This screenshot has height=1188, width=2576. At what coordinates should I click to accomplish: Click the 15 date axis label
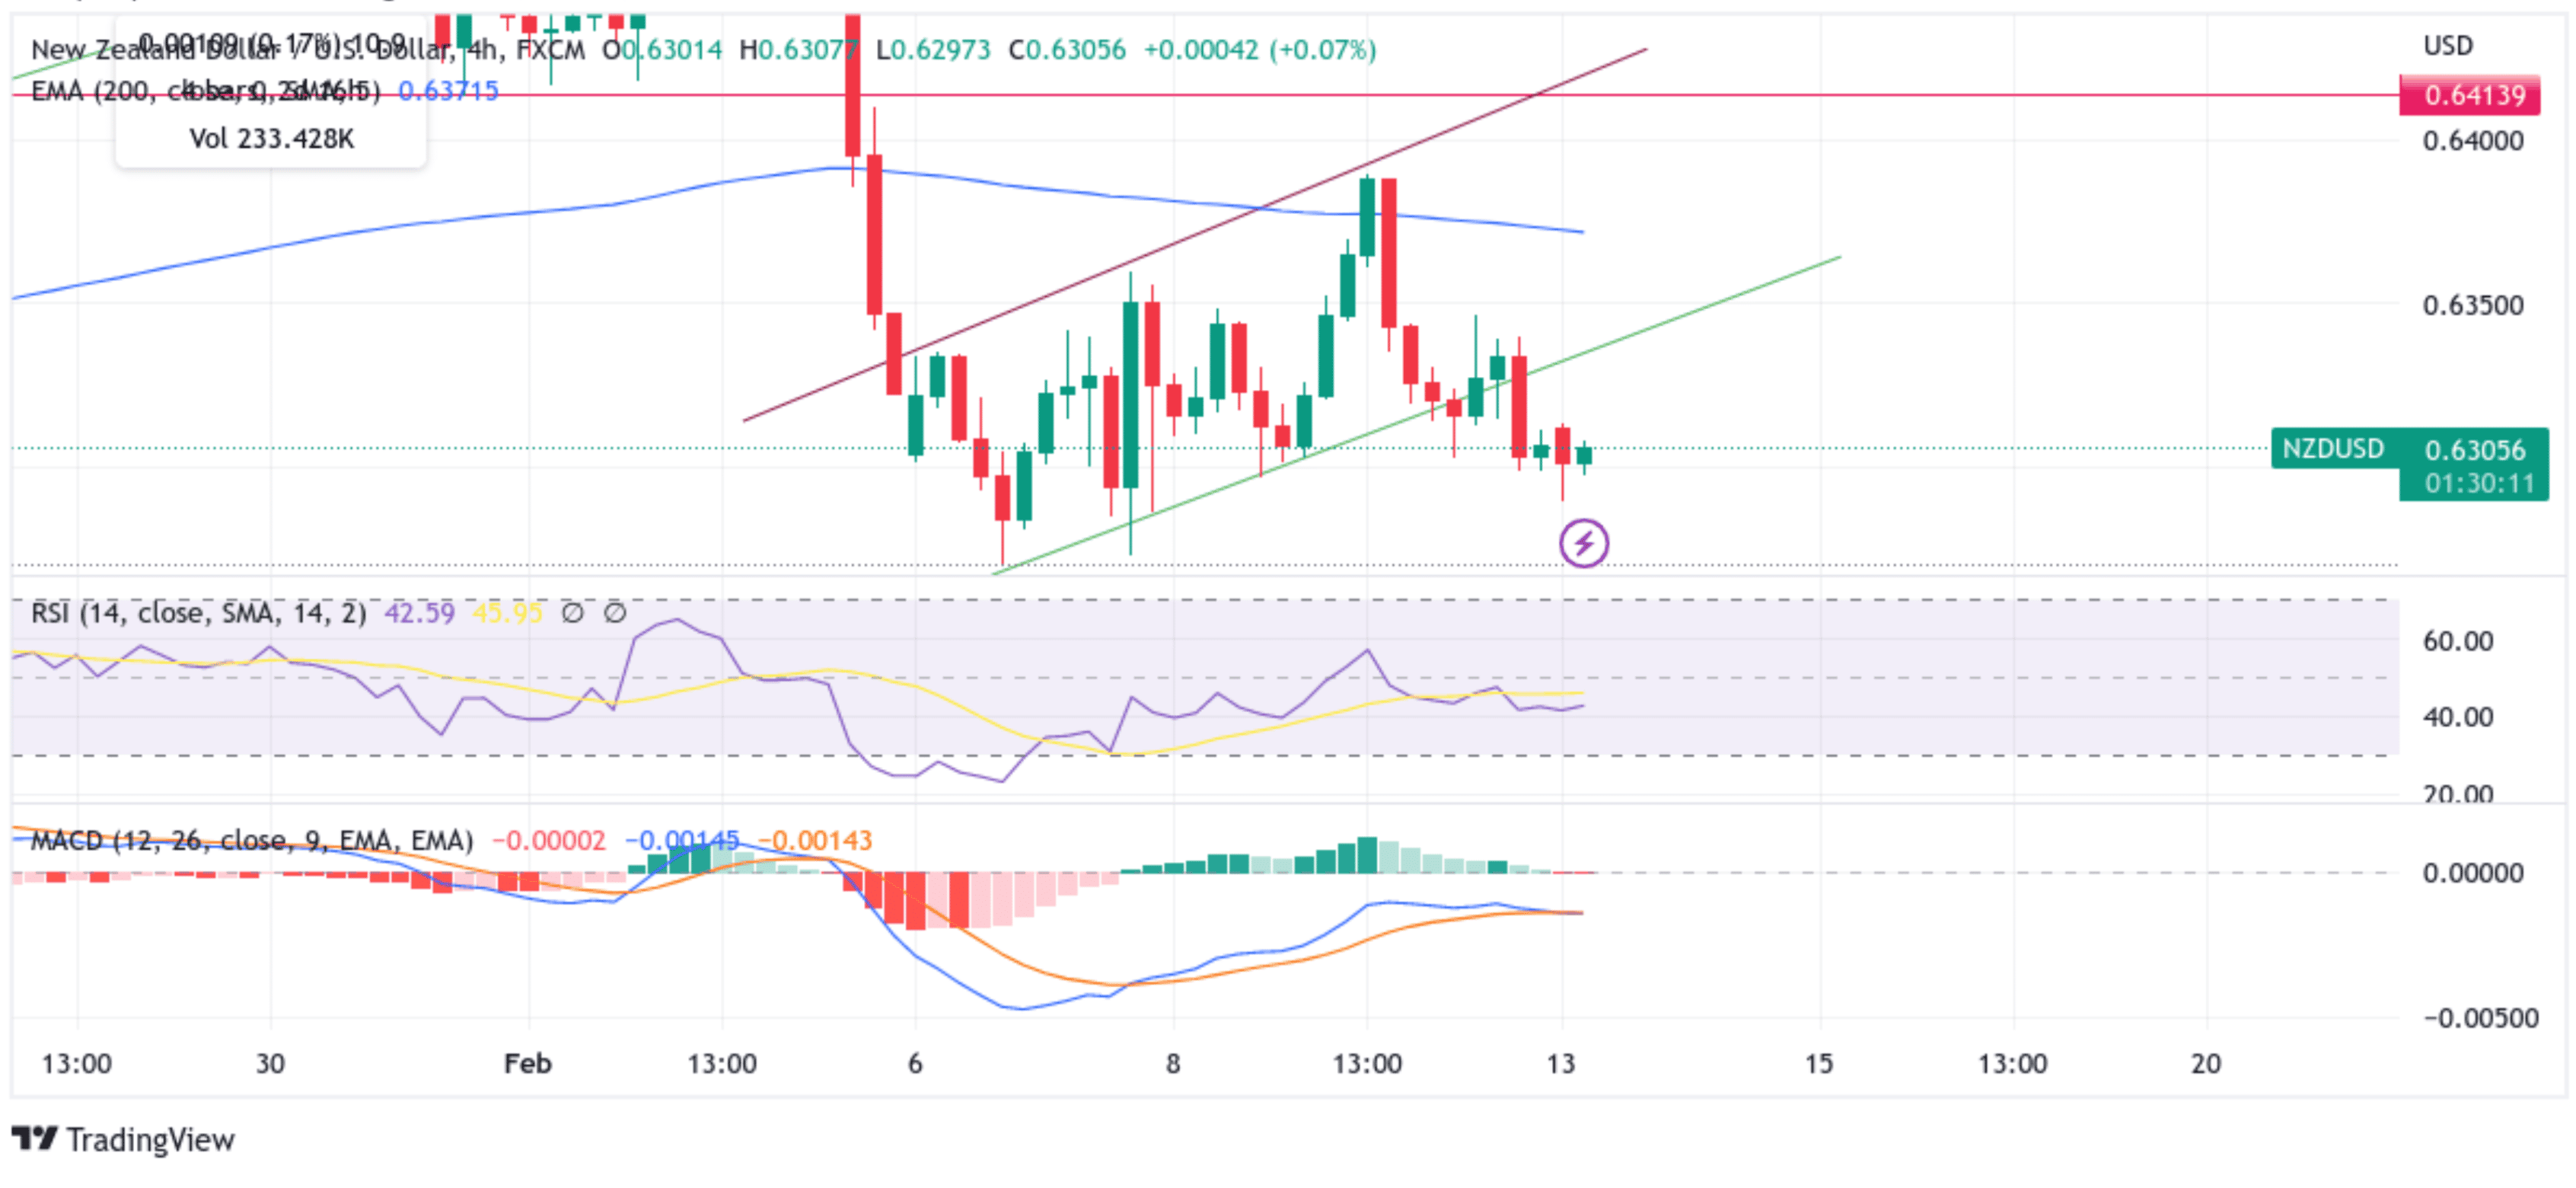click(1818, 1063)
